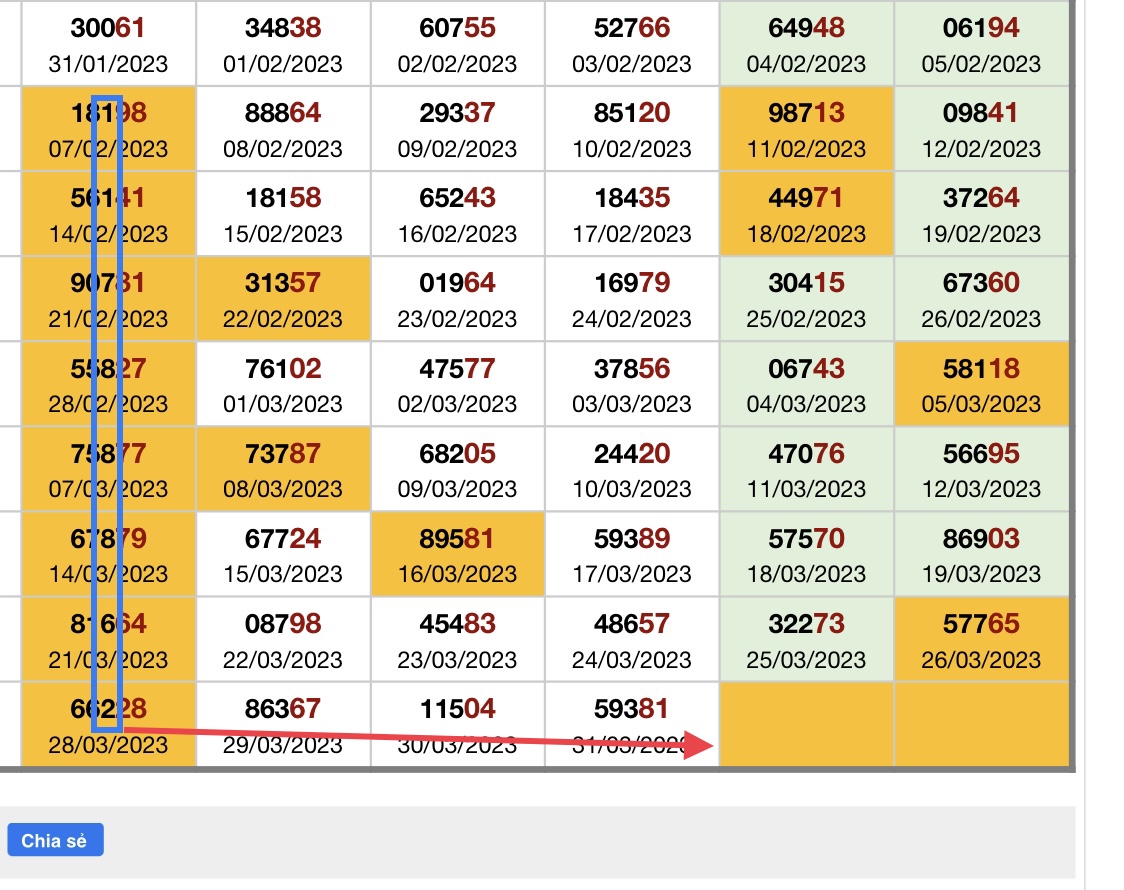Viewport: 1124px width, 890px height.
Task: Click the cell dated 17/03/2023
Action: click(631, 555)
